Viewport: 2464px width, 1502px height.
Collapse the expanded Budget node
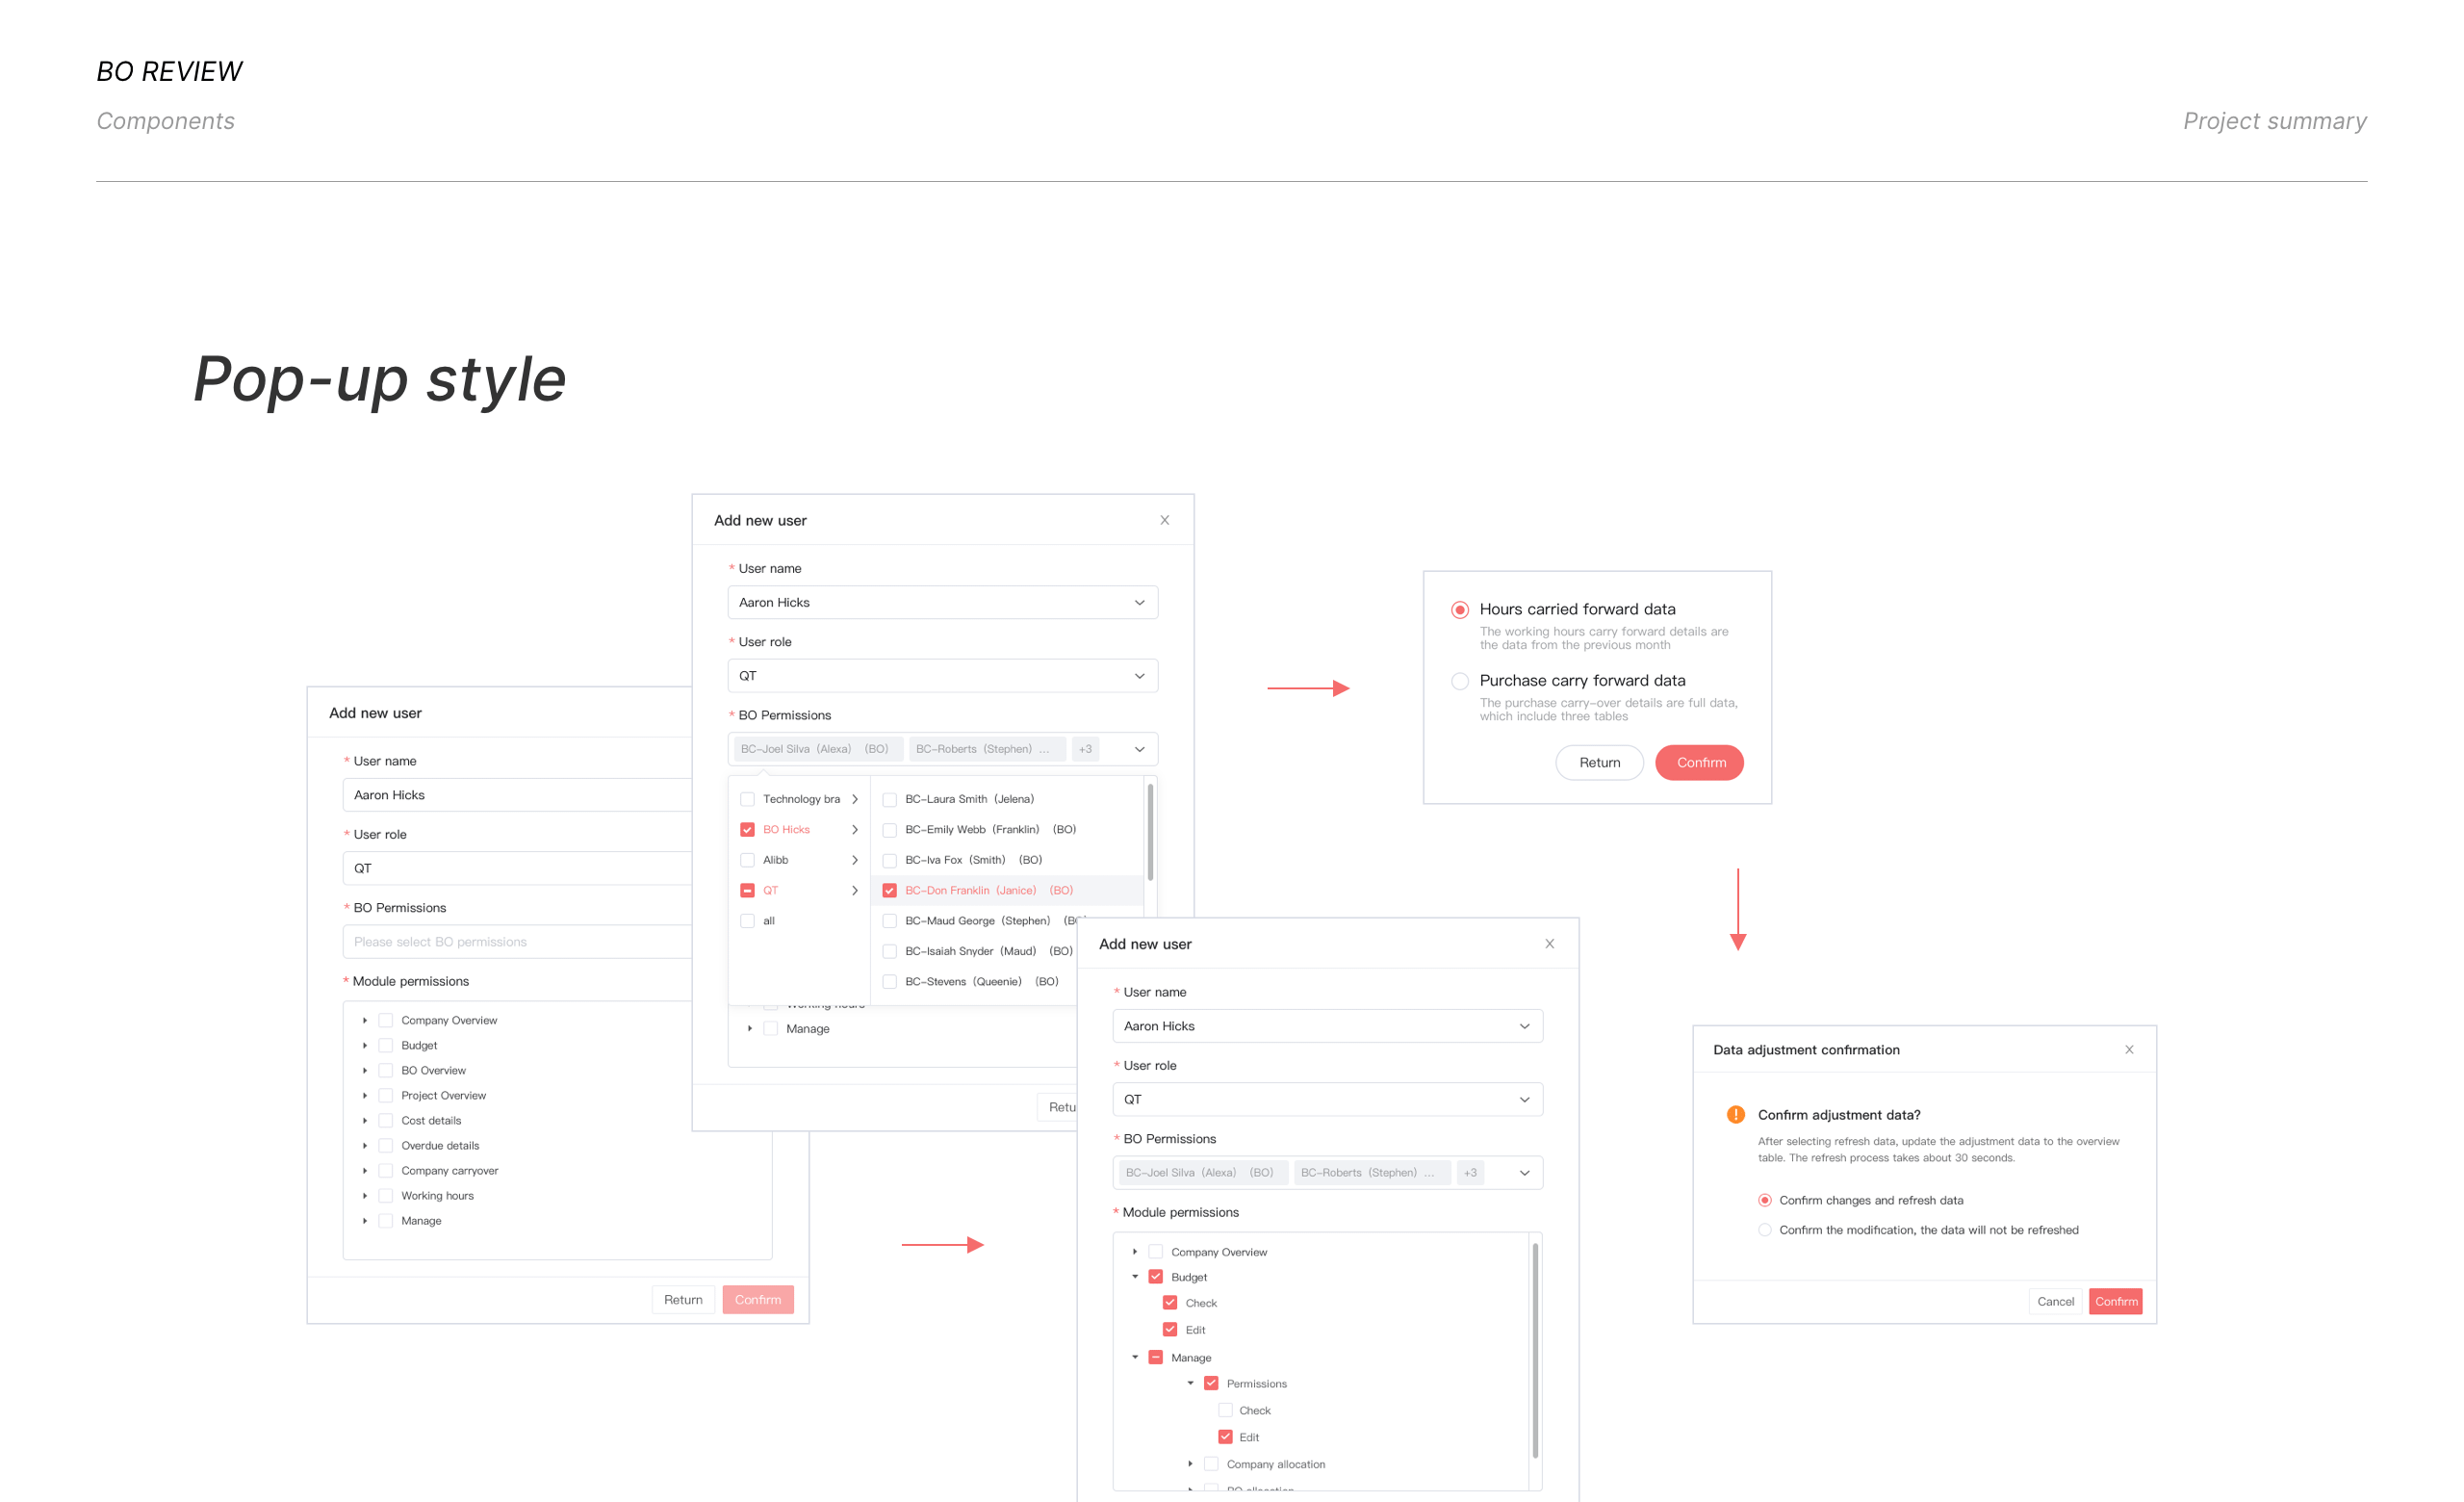[x=1135, y=1277]
